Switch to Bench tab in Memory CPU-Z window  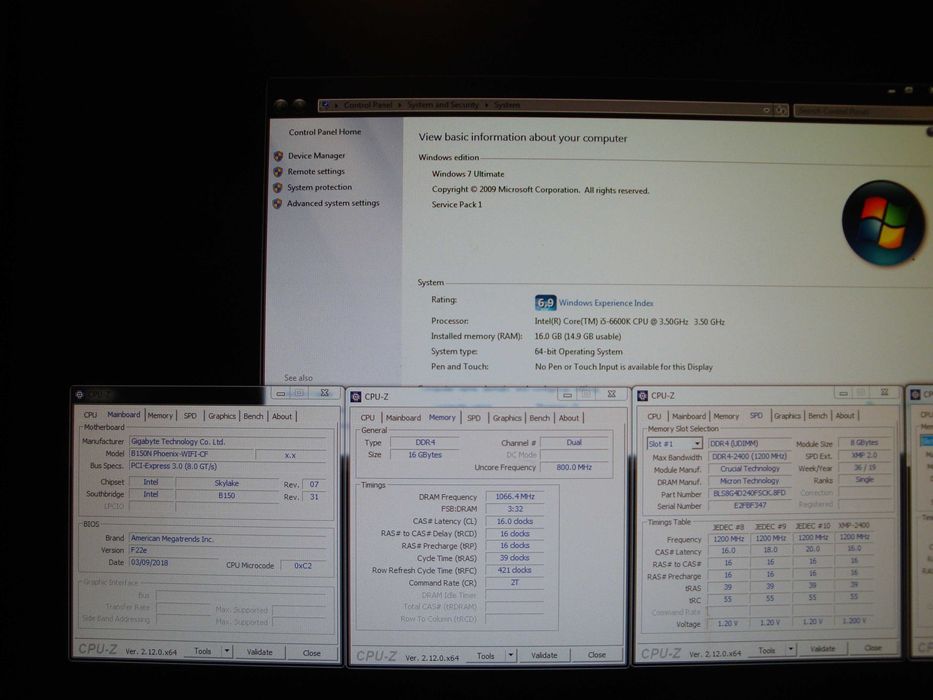click(540, 418)
